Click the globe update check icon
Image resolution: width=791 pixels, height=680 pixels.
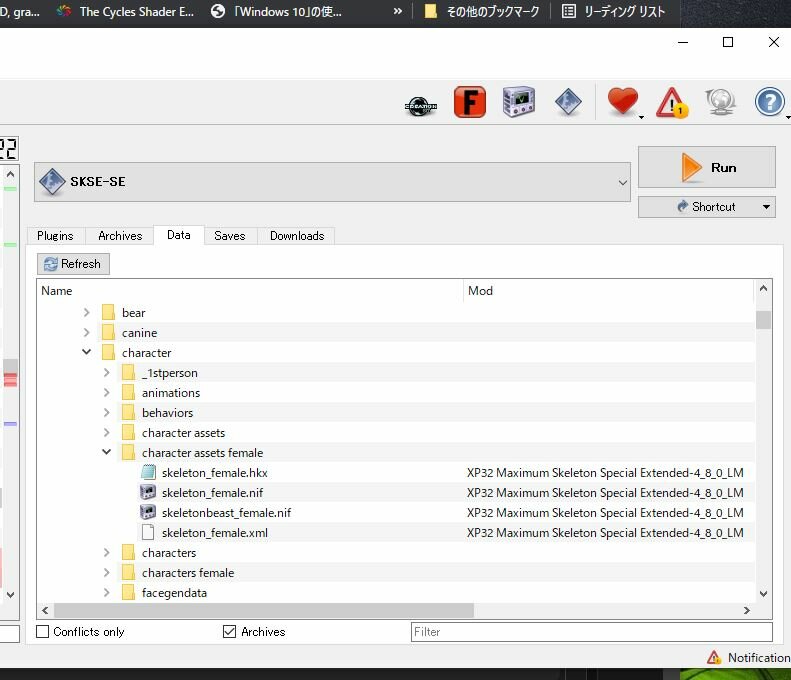point(720,101)
